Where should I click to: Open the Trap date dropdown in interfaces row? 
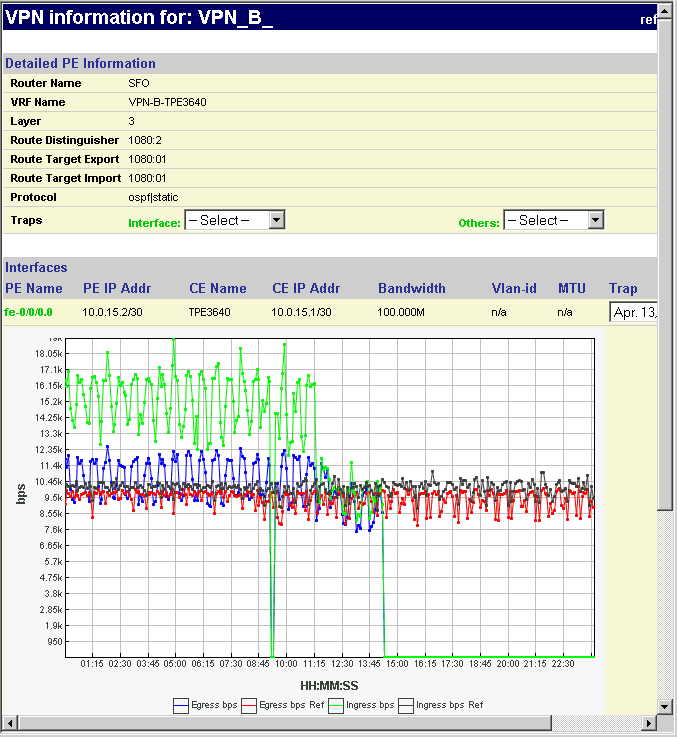[x=632, y=313]
